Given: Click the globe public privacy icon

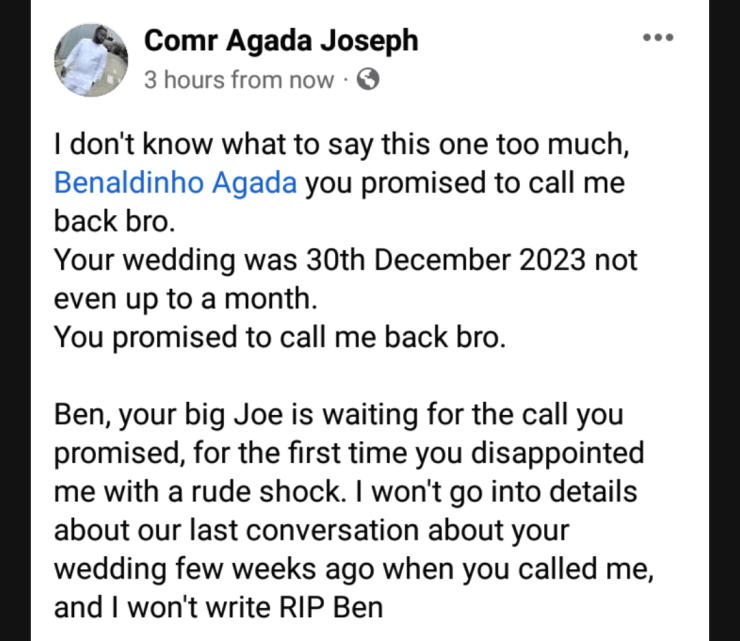Looking at the screenshot, I should point(368,81).
